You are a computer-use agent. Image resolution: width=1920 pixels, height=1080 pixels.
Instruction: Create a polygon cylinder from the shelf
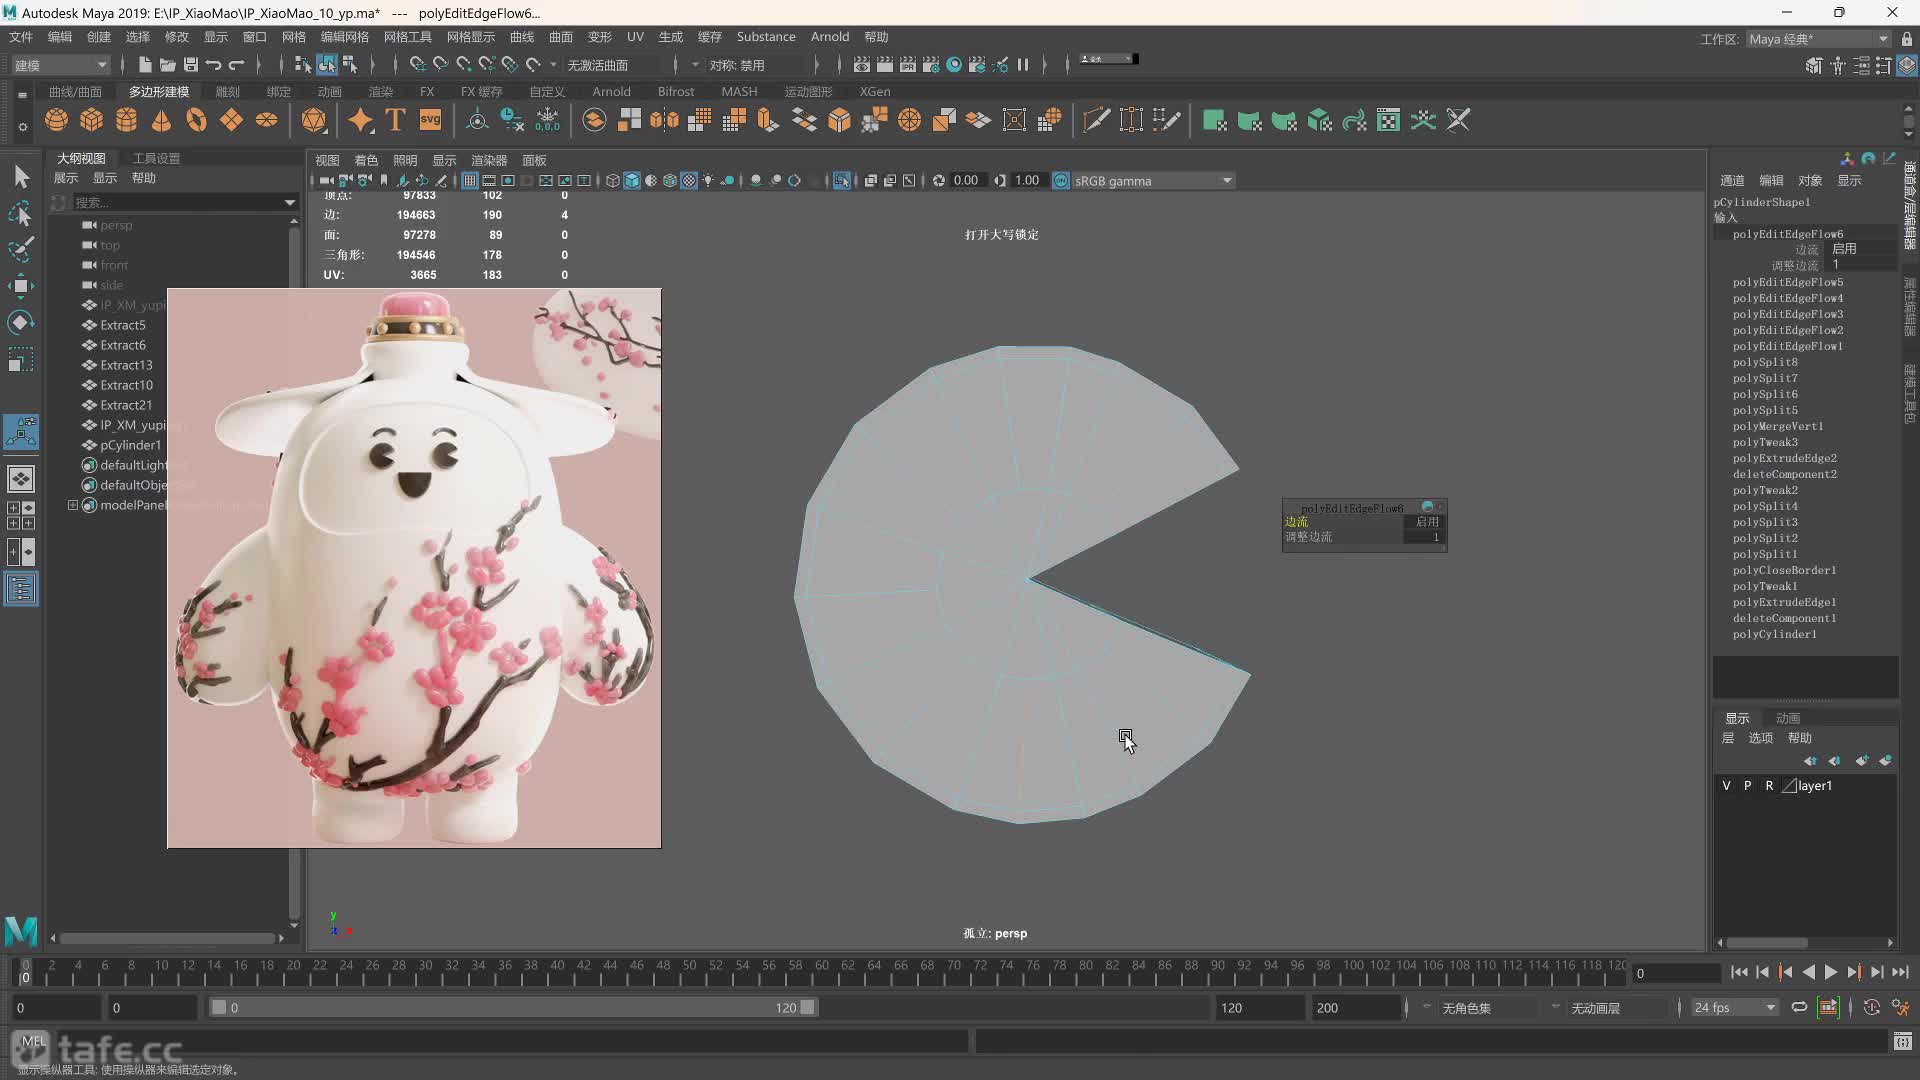tap(127, 121)
